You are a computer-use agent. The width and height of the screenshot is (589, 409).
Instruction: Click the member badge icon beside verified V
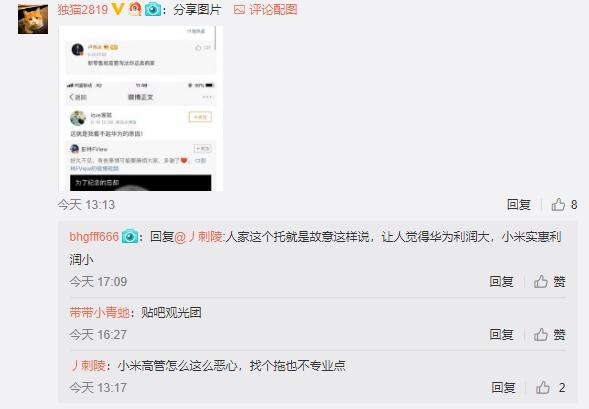coord(135,9)
